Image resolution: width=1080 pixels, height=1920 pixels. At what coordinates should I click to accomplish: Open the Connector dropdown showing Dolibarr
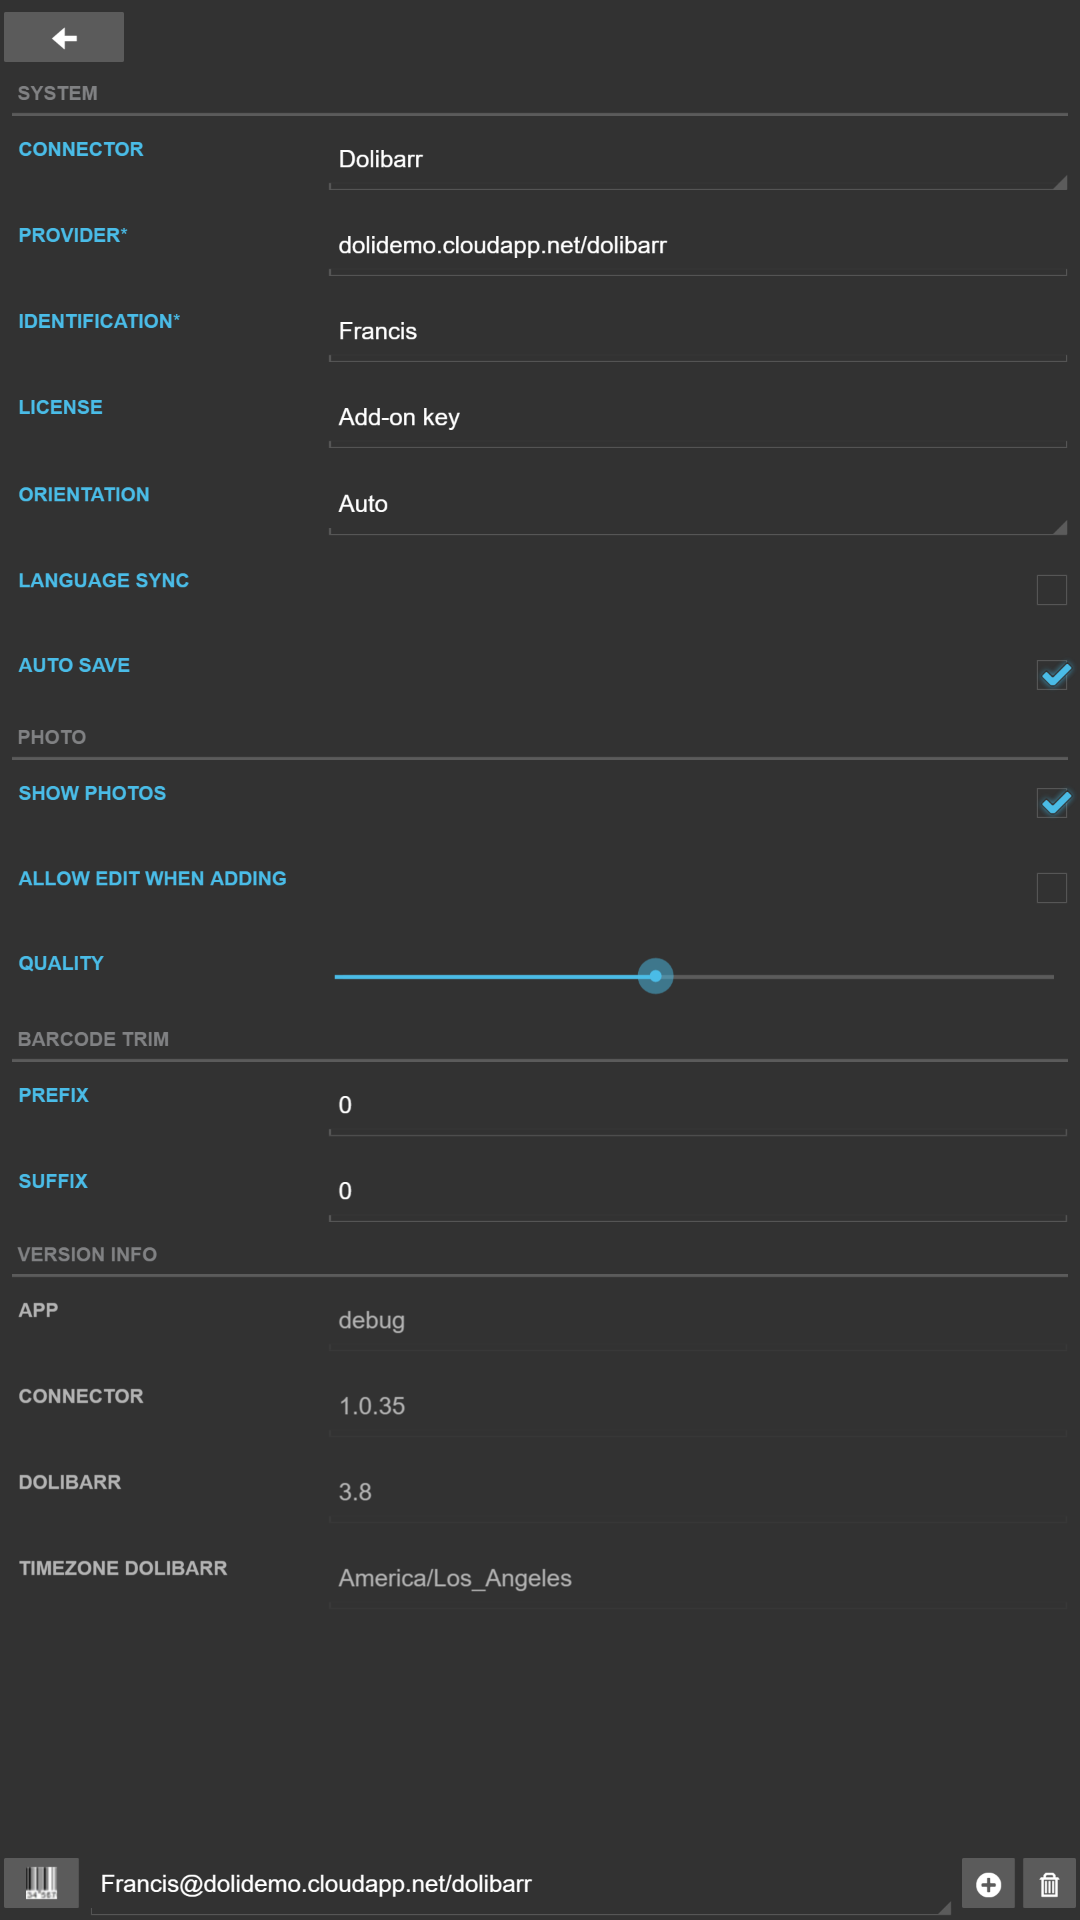(698, 160)
